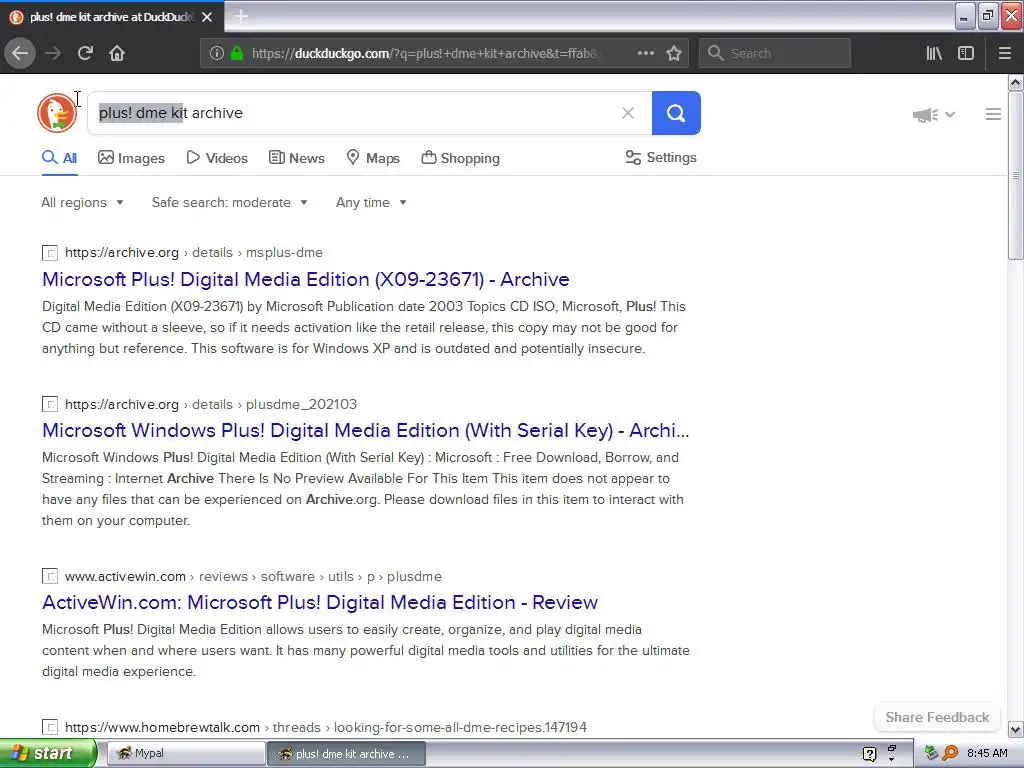Clear the DuckDuckGo search query

(628, 113)
